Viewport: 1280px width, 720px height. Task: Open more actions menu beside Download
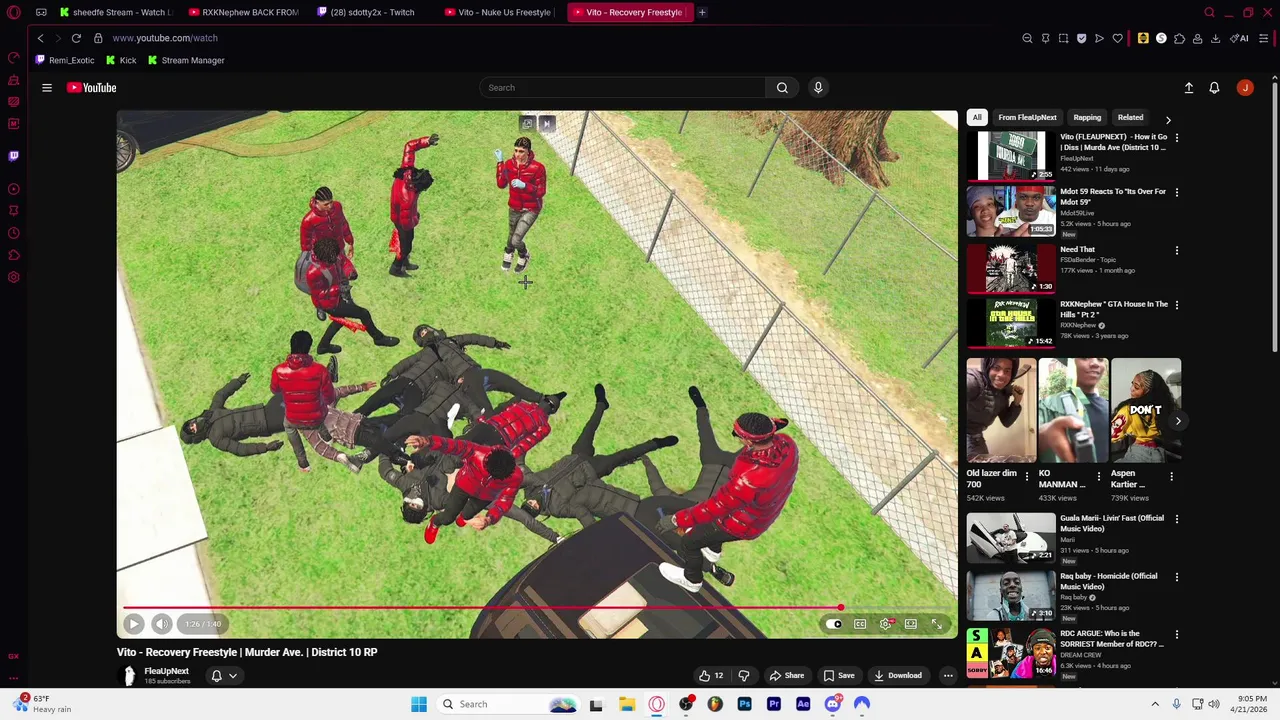[x=948, y=675]
